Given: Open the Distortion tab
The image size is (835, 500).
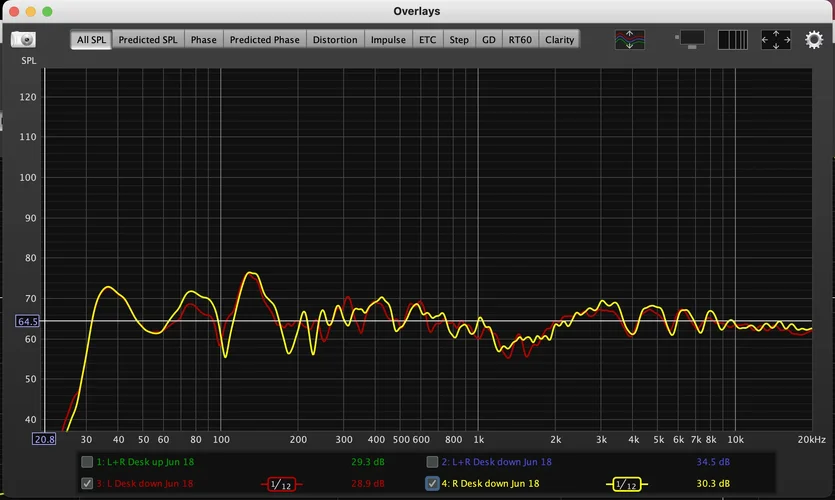Looking at the screenshot, I should [x=334, y=40].
